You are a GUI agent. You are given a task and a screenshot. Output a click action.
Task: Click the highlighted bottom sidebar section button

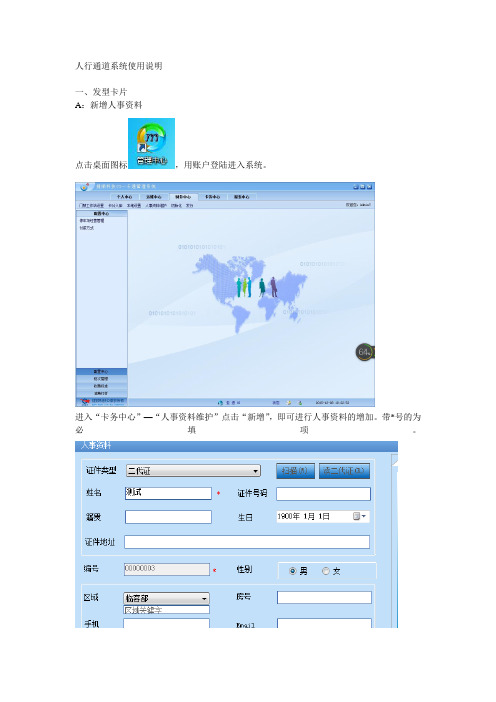pyautogui.click(x=101, y=372)
